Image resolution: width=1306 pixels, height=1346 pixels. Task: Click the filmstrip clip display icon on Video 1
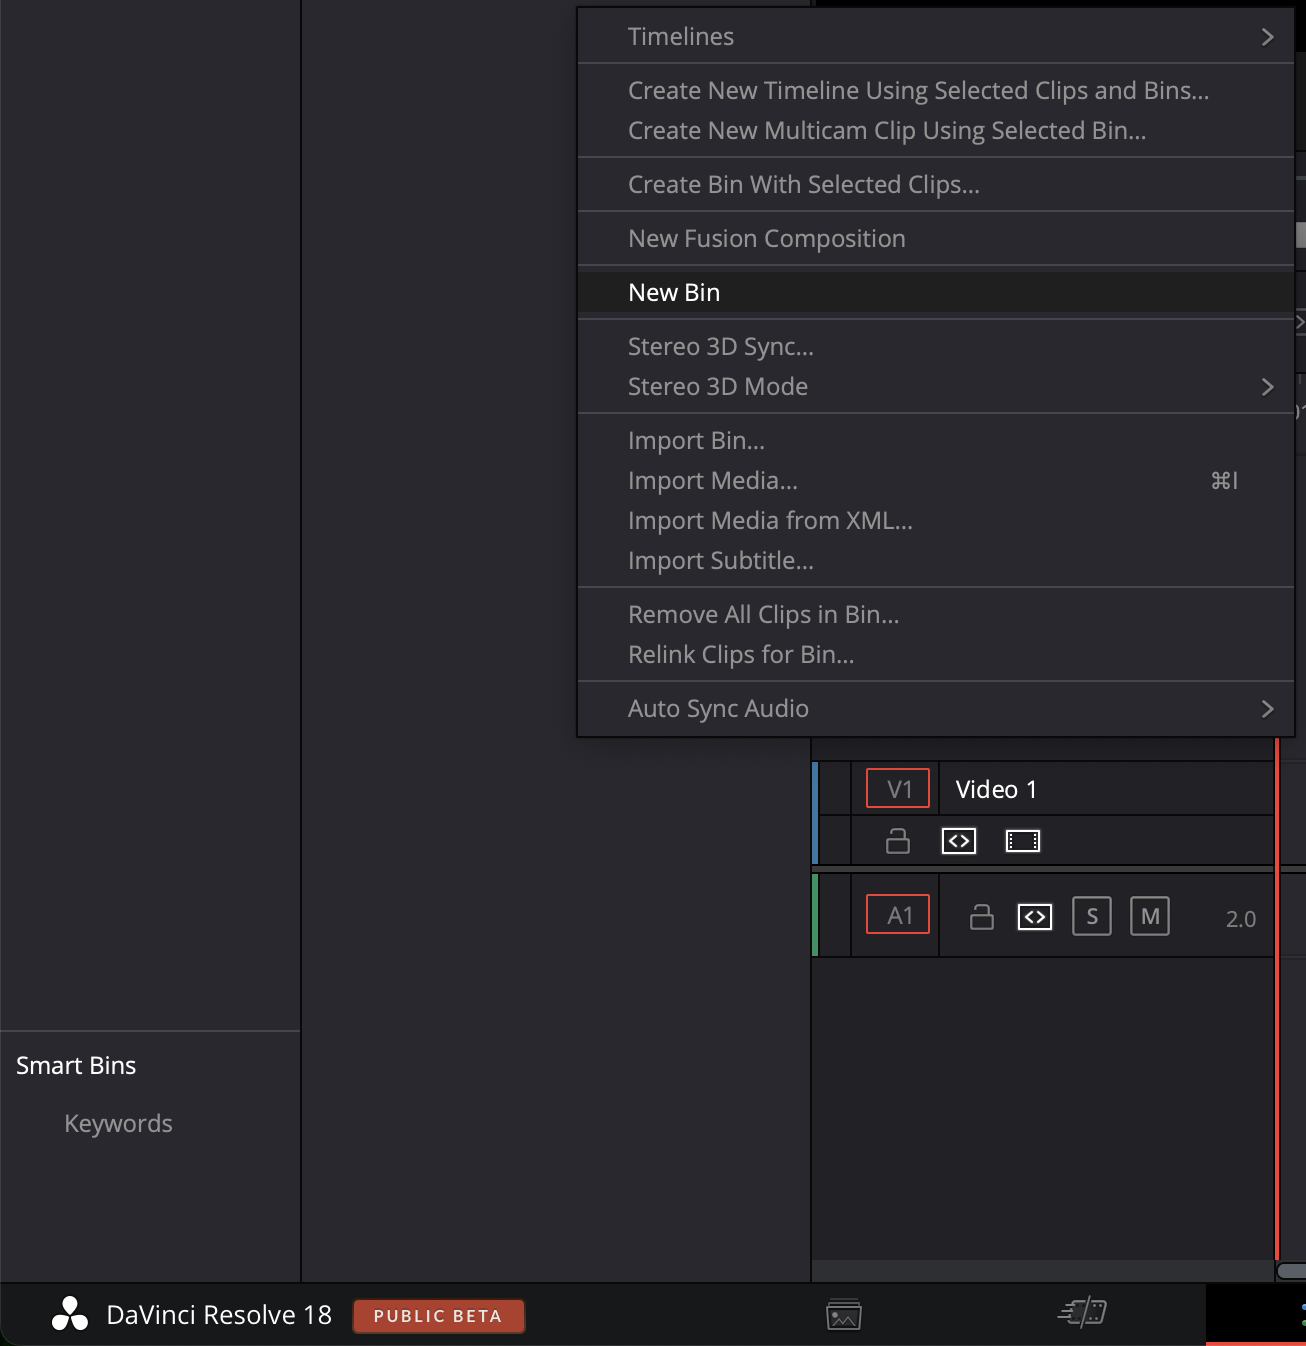pyautogui.click(x=1023, y=840)
